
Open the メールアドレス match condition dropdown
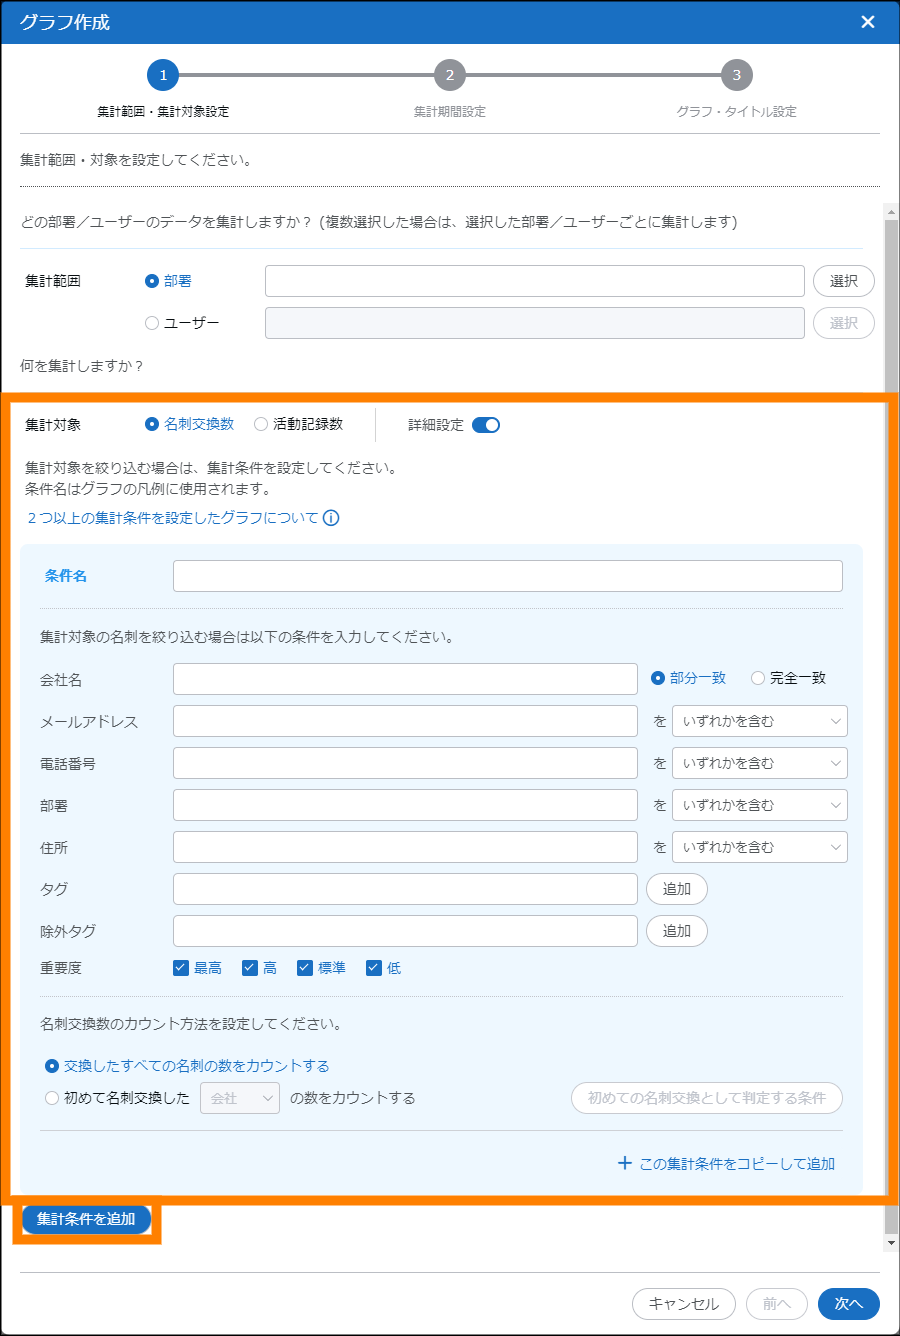(x=760, y=721)
